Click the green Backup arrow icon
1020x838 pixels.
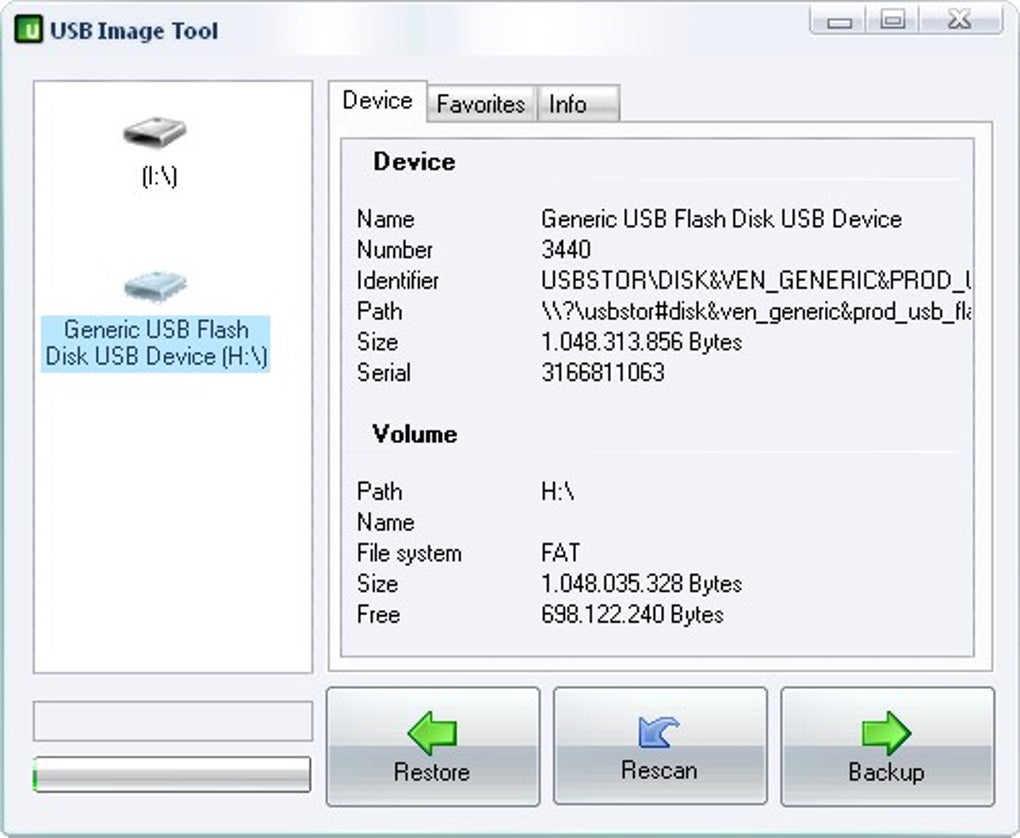point(886,733)
